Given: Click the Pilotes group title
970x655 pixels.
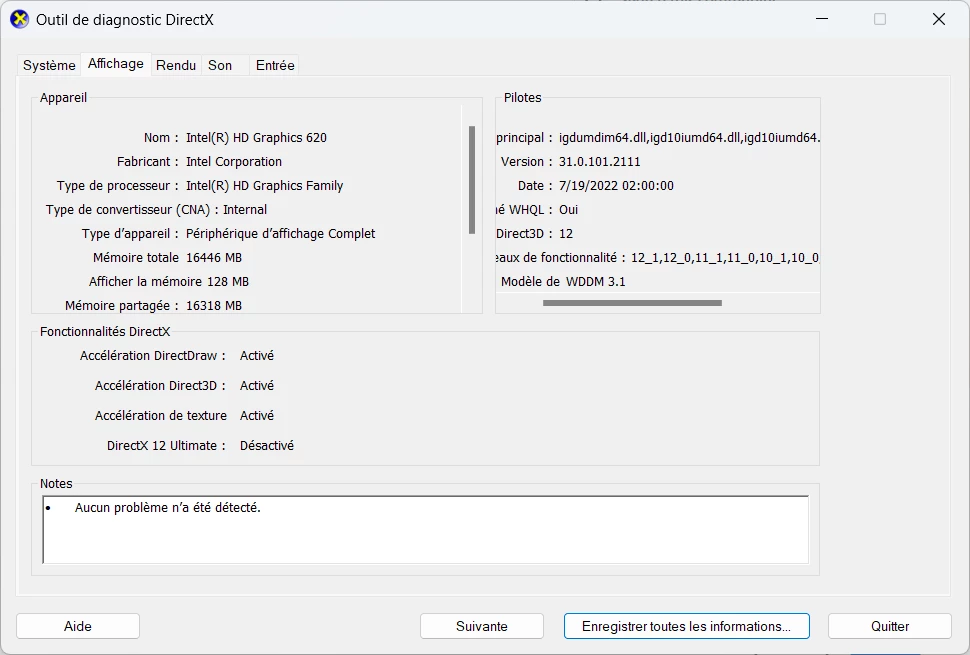Looking at the screenshot, I should [522, 98].
